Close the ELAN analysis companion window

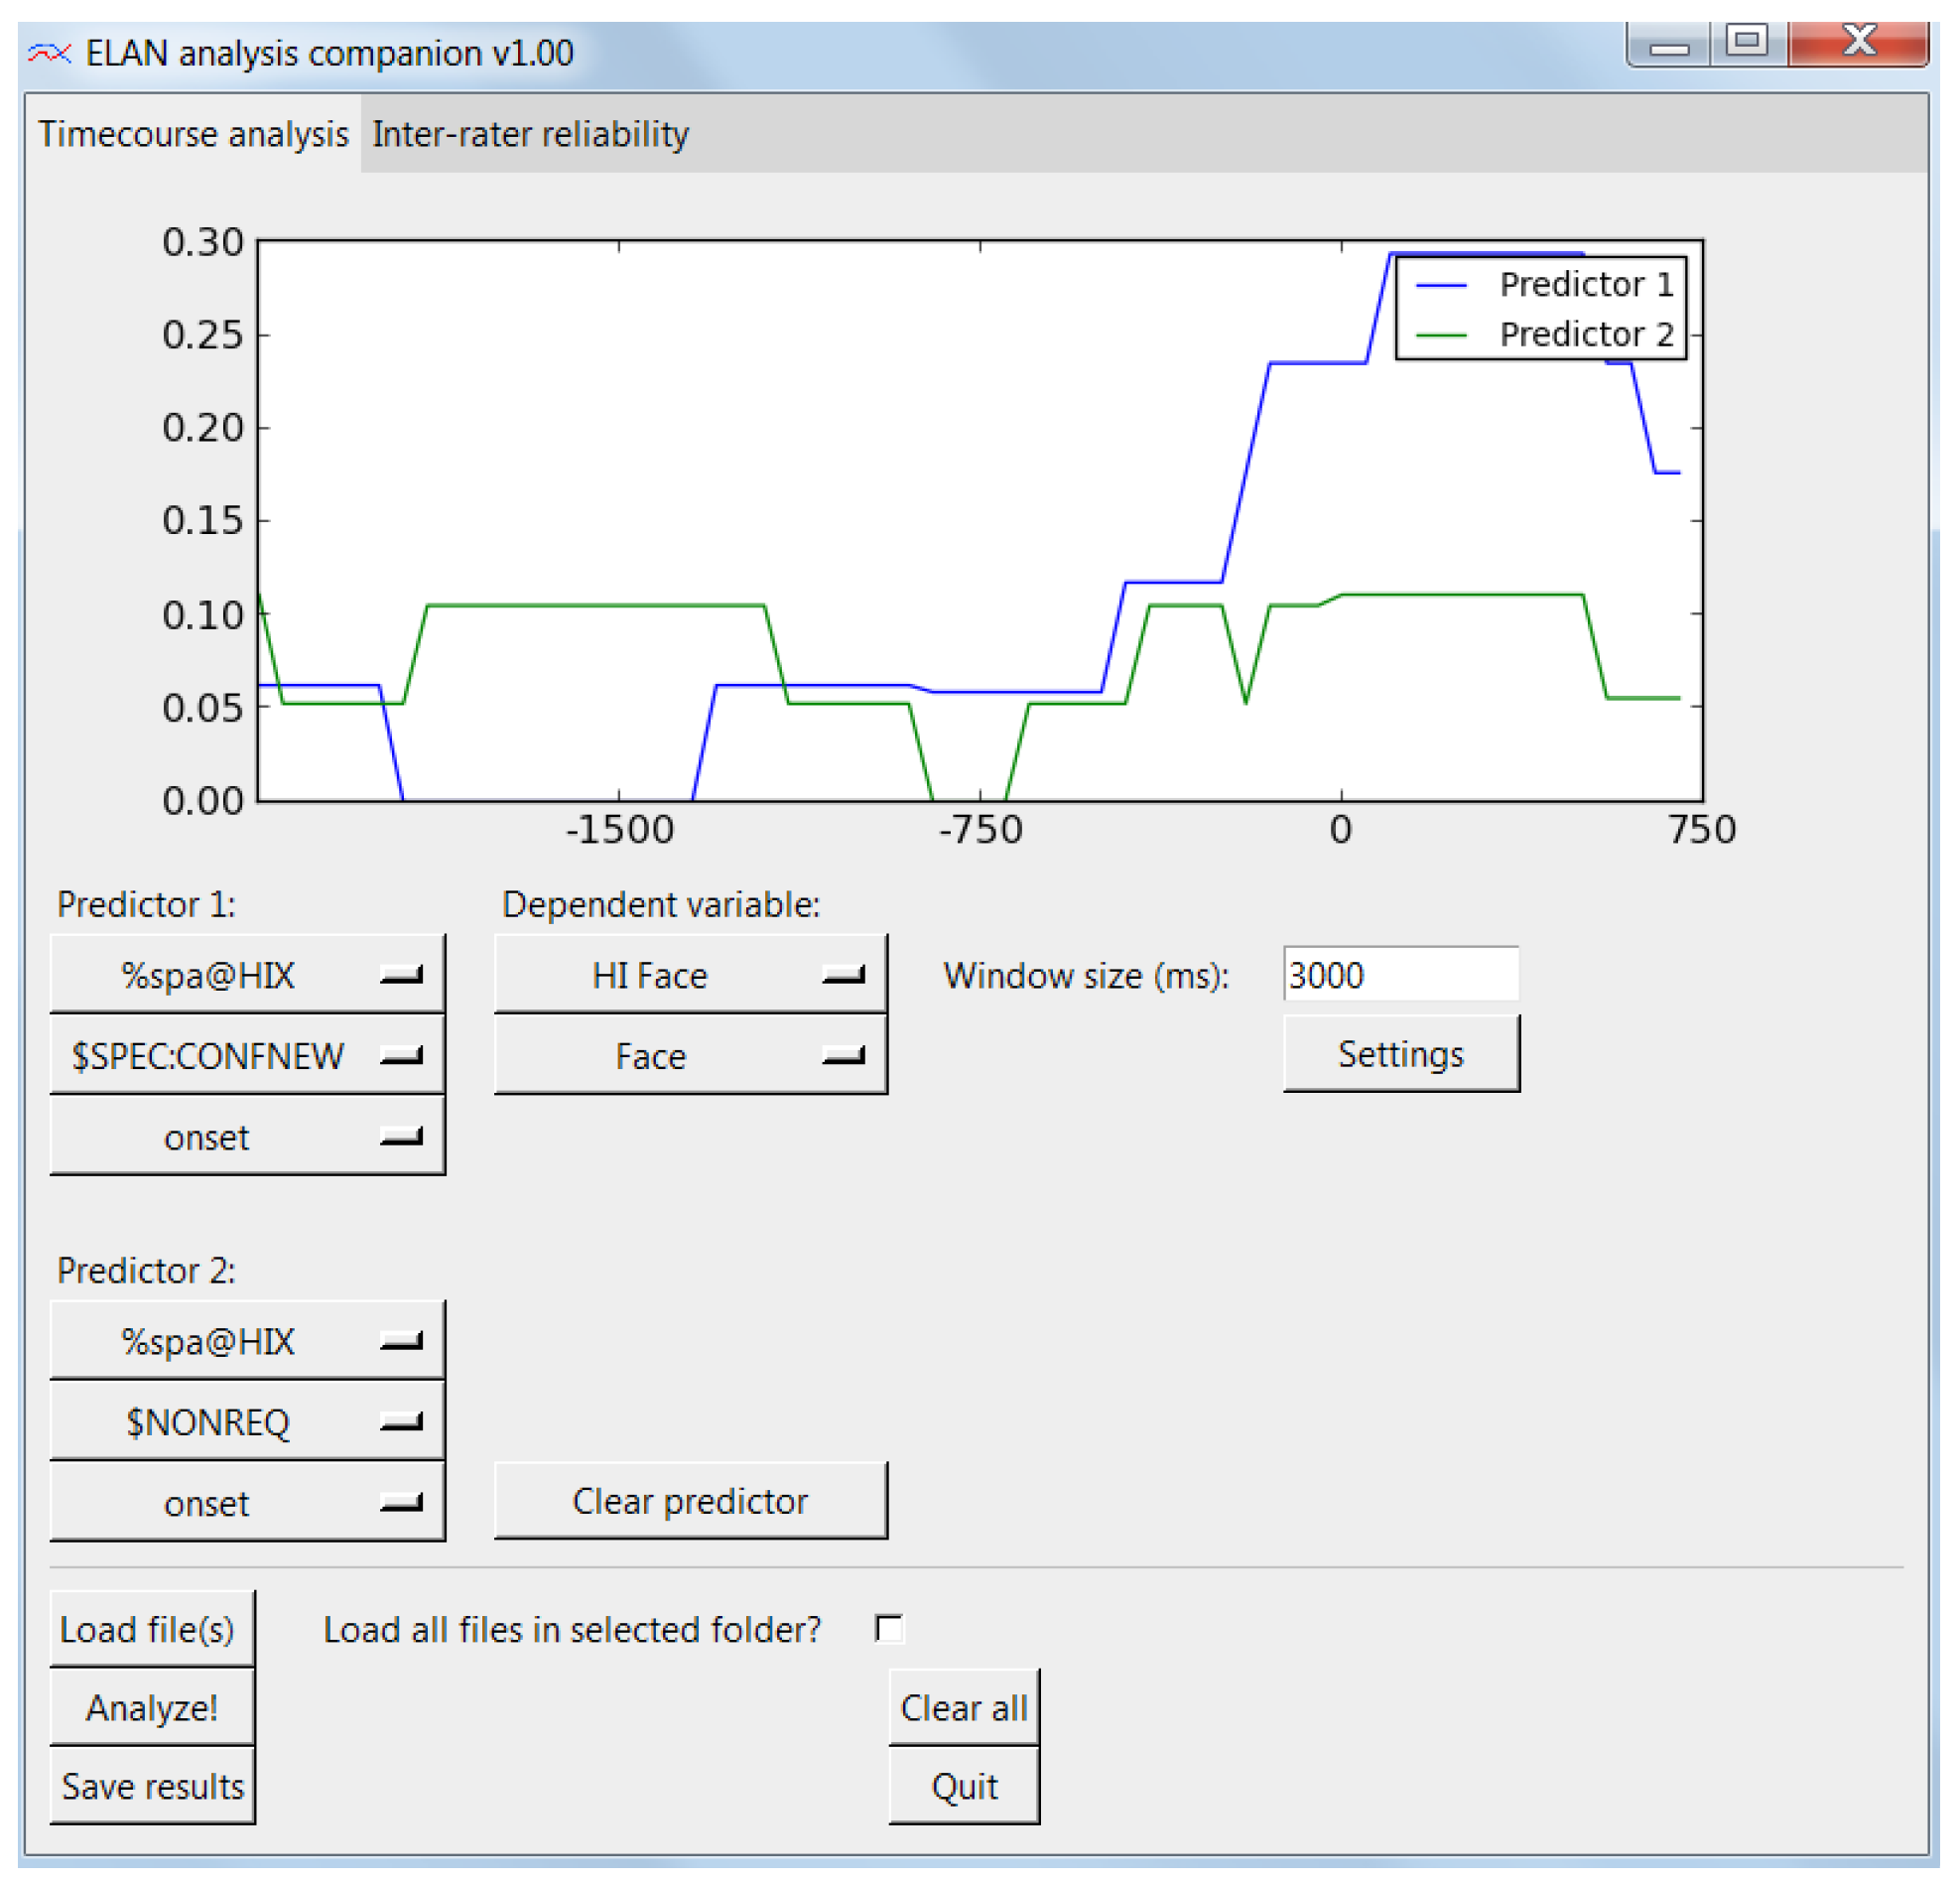tap(1858, 42)
